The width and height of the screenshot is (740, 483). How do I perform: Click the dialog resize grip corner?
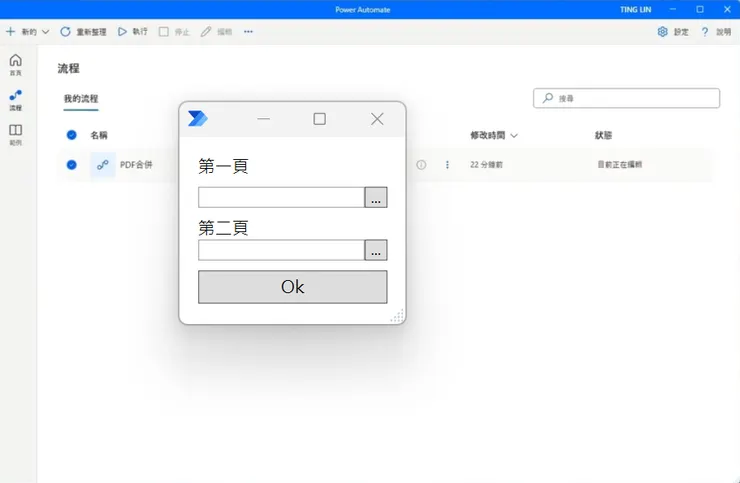[397, 316]
